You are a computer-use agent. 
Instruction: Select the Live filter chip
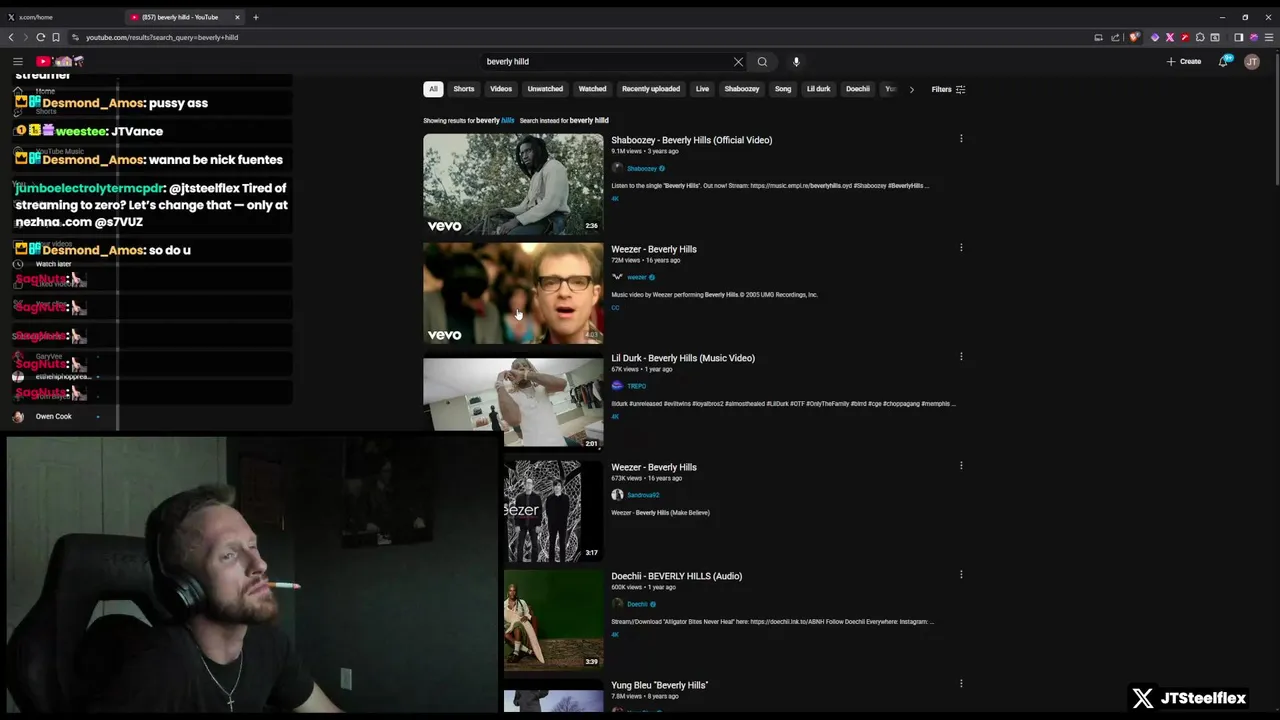[x=702, y=89]
